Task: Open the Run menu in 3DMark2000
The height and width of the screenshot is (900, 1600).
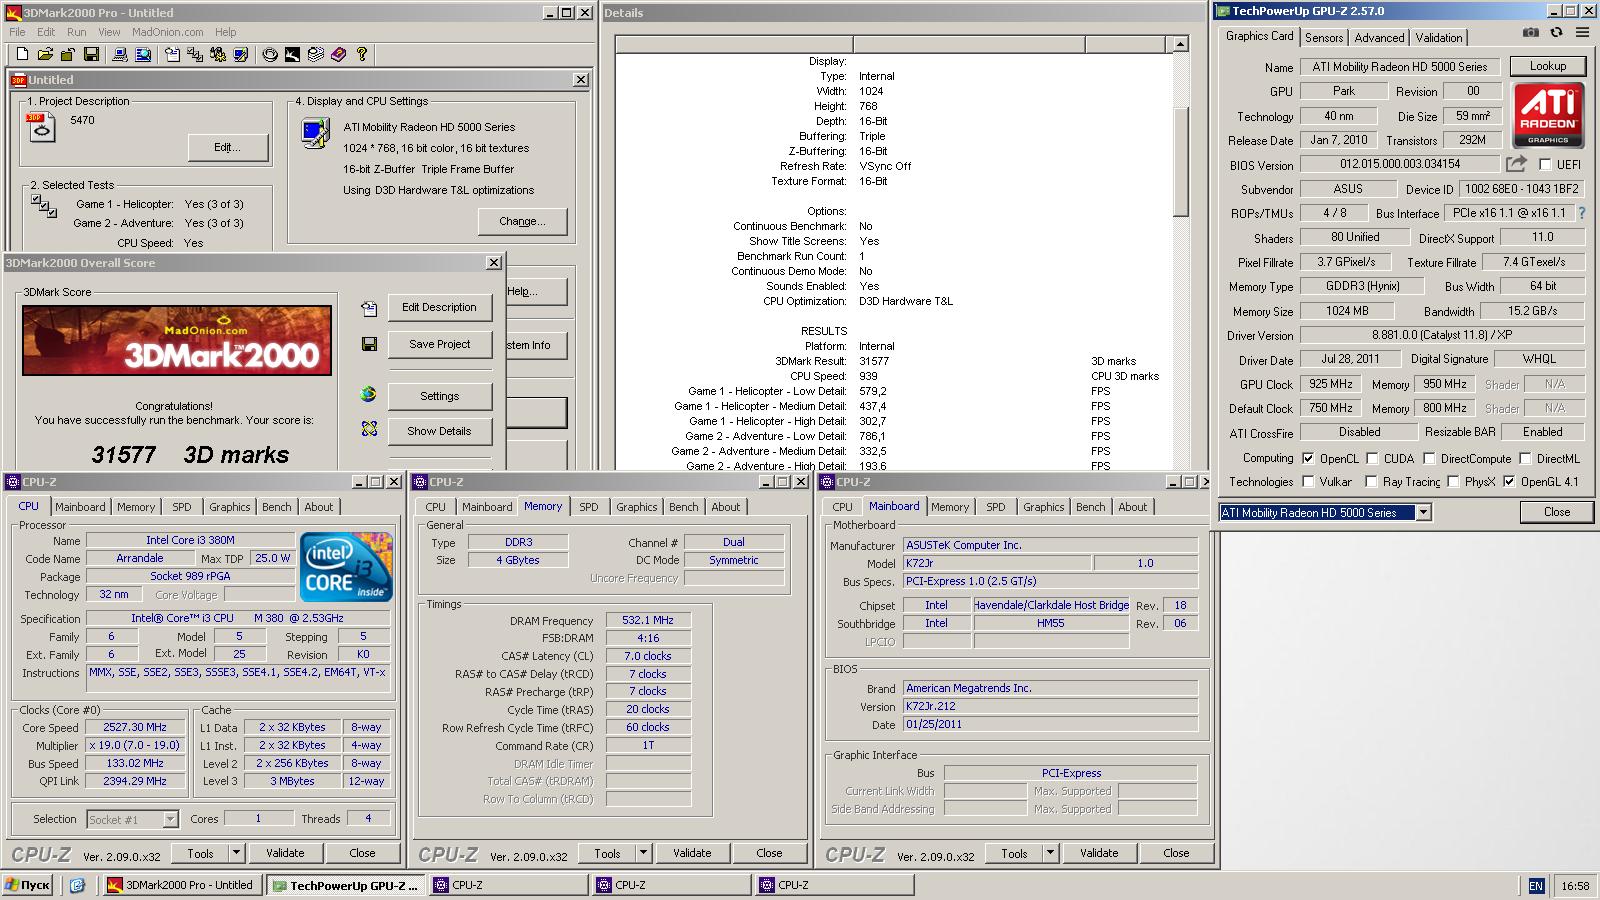Action: click(76, 32)
